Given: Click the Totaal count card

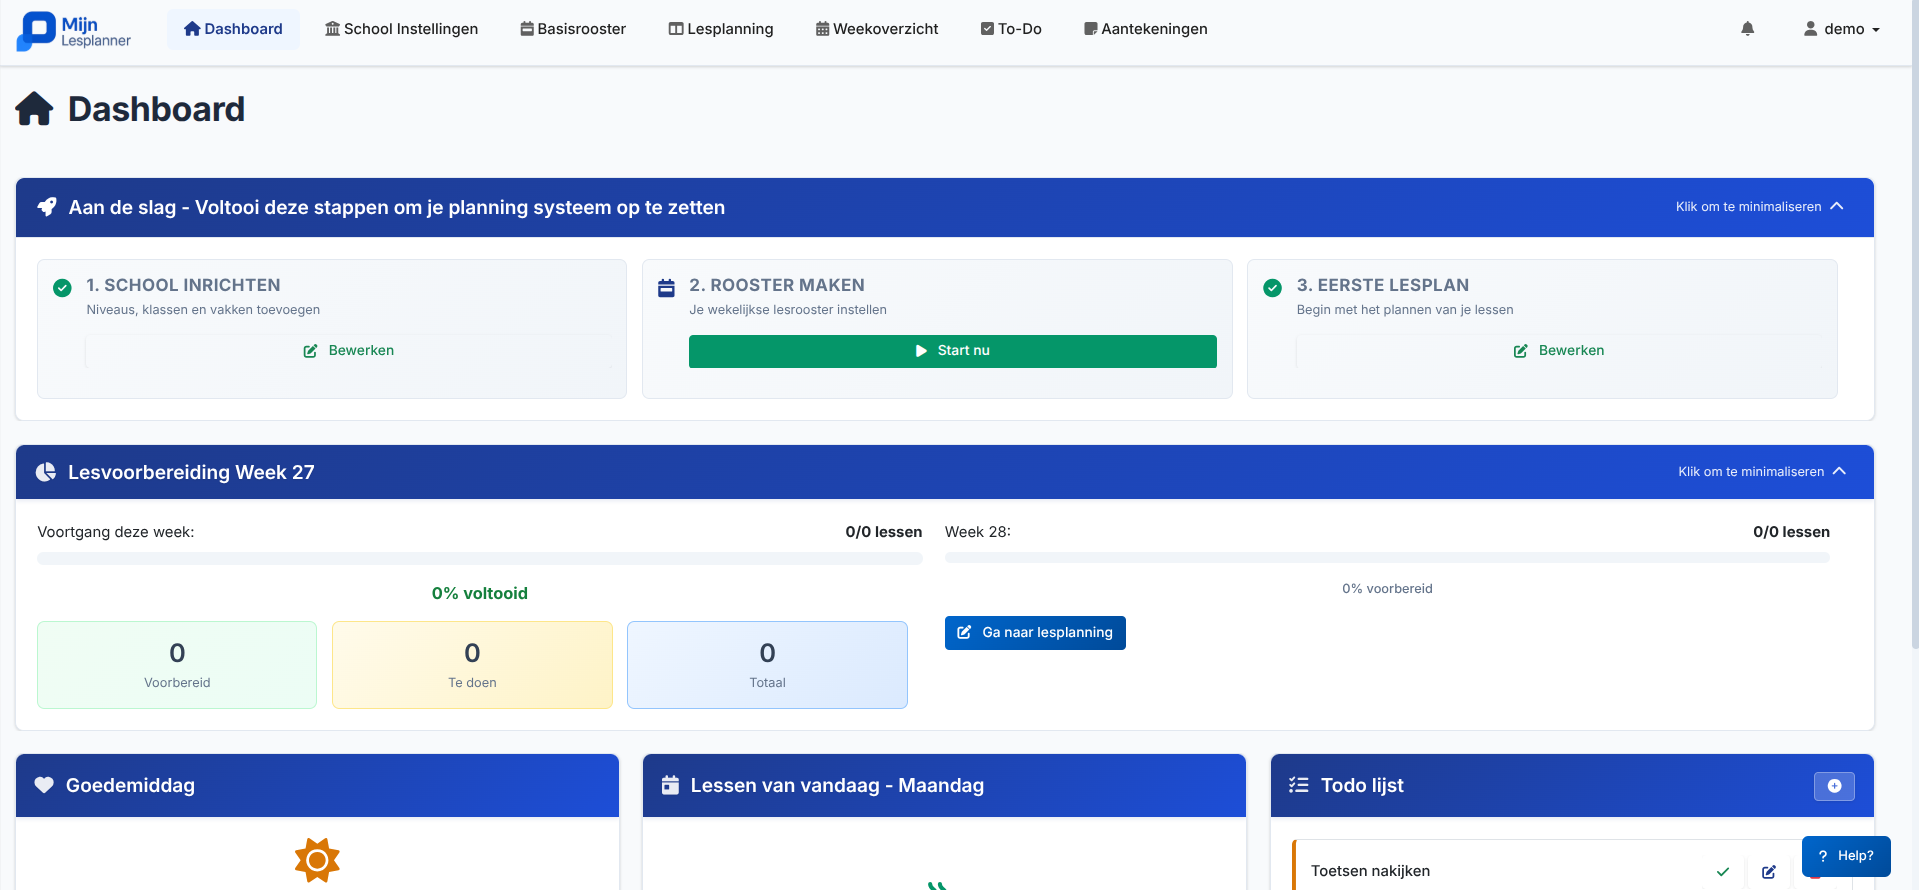Looking at the screenshot, I should tap(767, 665).
